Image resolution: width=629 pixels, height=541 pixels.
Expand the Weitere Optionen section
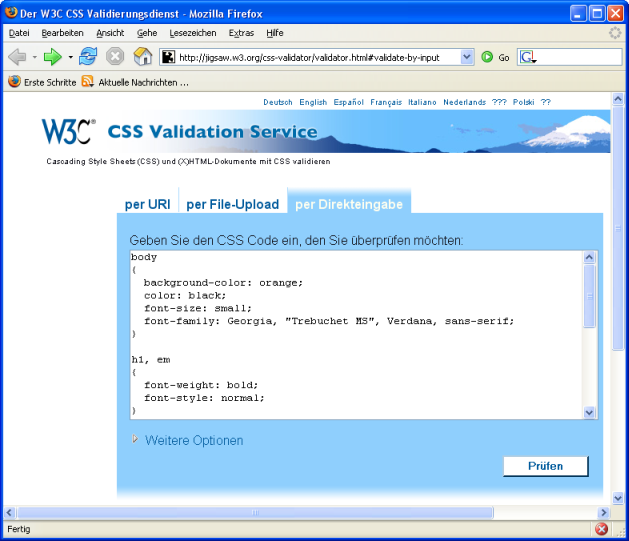(188, 440)
